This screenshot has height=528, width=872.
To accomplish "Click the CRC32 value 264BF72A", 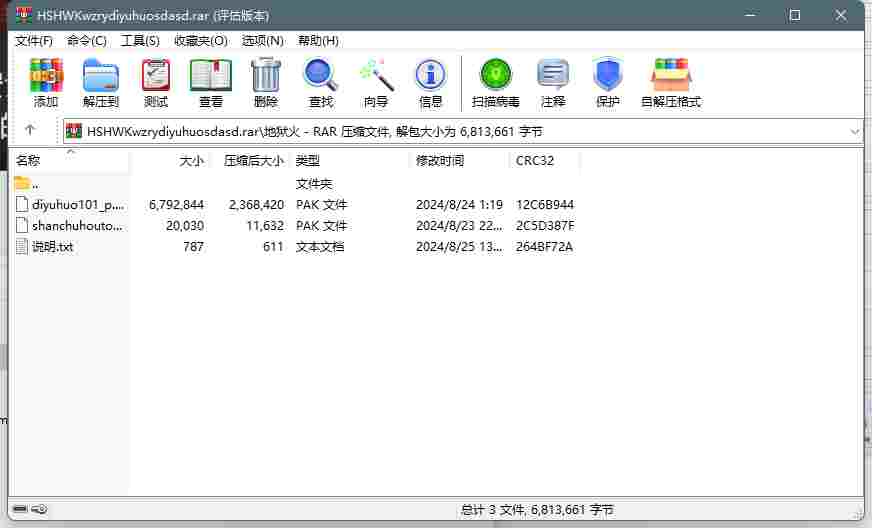I will coord(544,246).
